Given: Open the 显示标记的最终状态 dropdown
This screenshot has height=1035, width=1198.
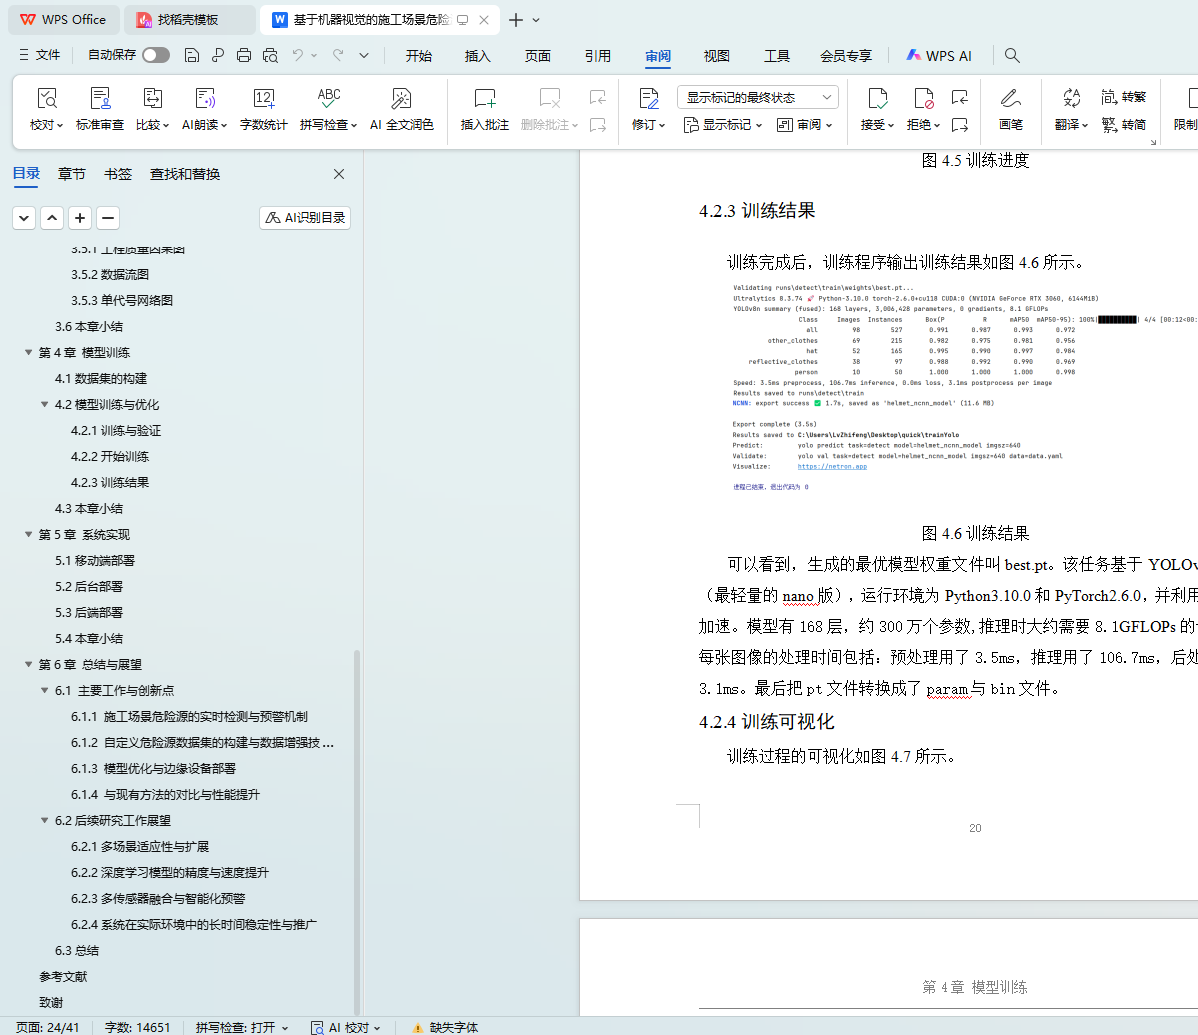Looking at the screenshot, I should 757,97.
